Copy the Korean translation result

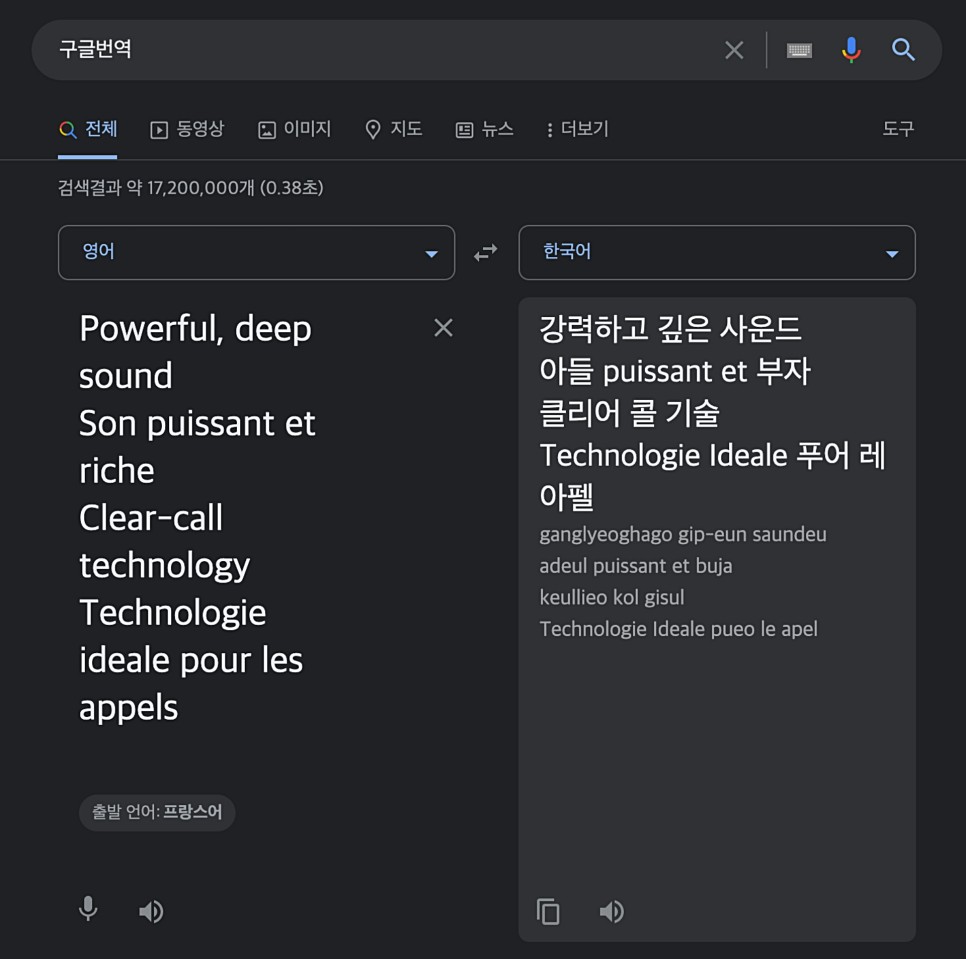(x=548, y=911)
